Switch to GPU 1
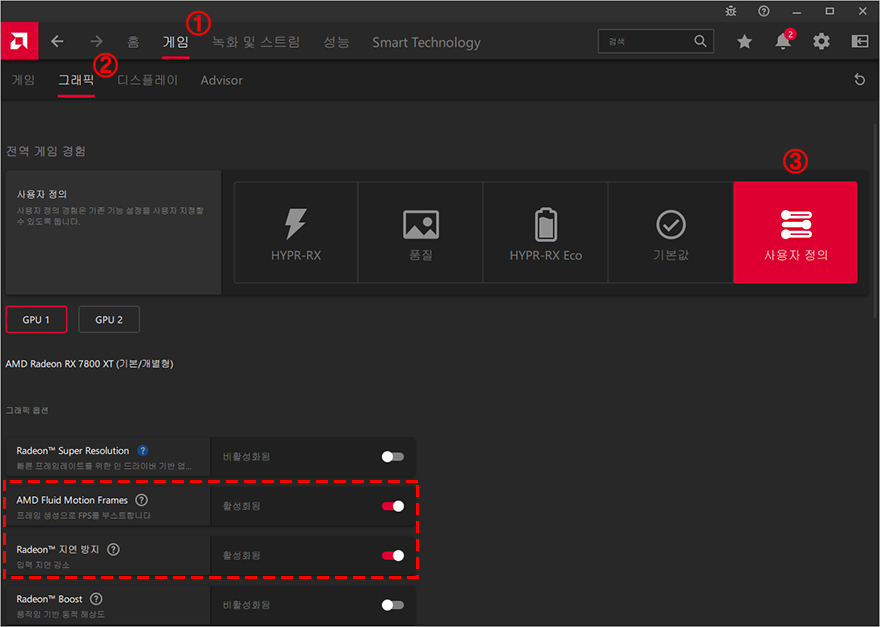Viewport: 880px width, 627px height. coord(36,319)
